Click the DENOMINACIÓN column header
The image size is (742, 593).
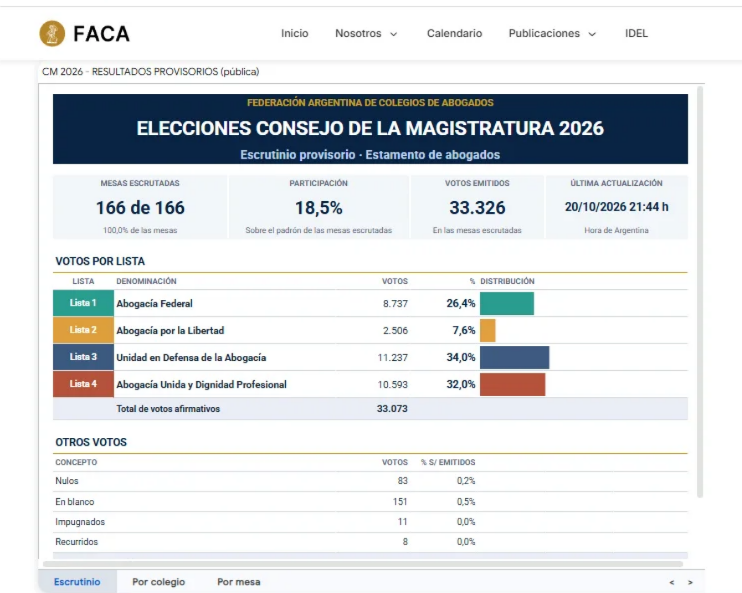pos(146,281)
